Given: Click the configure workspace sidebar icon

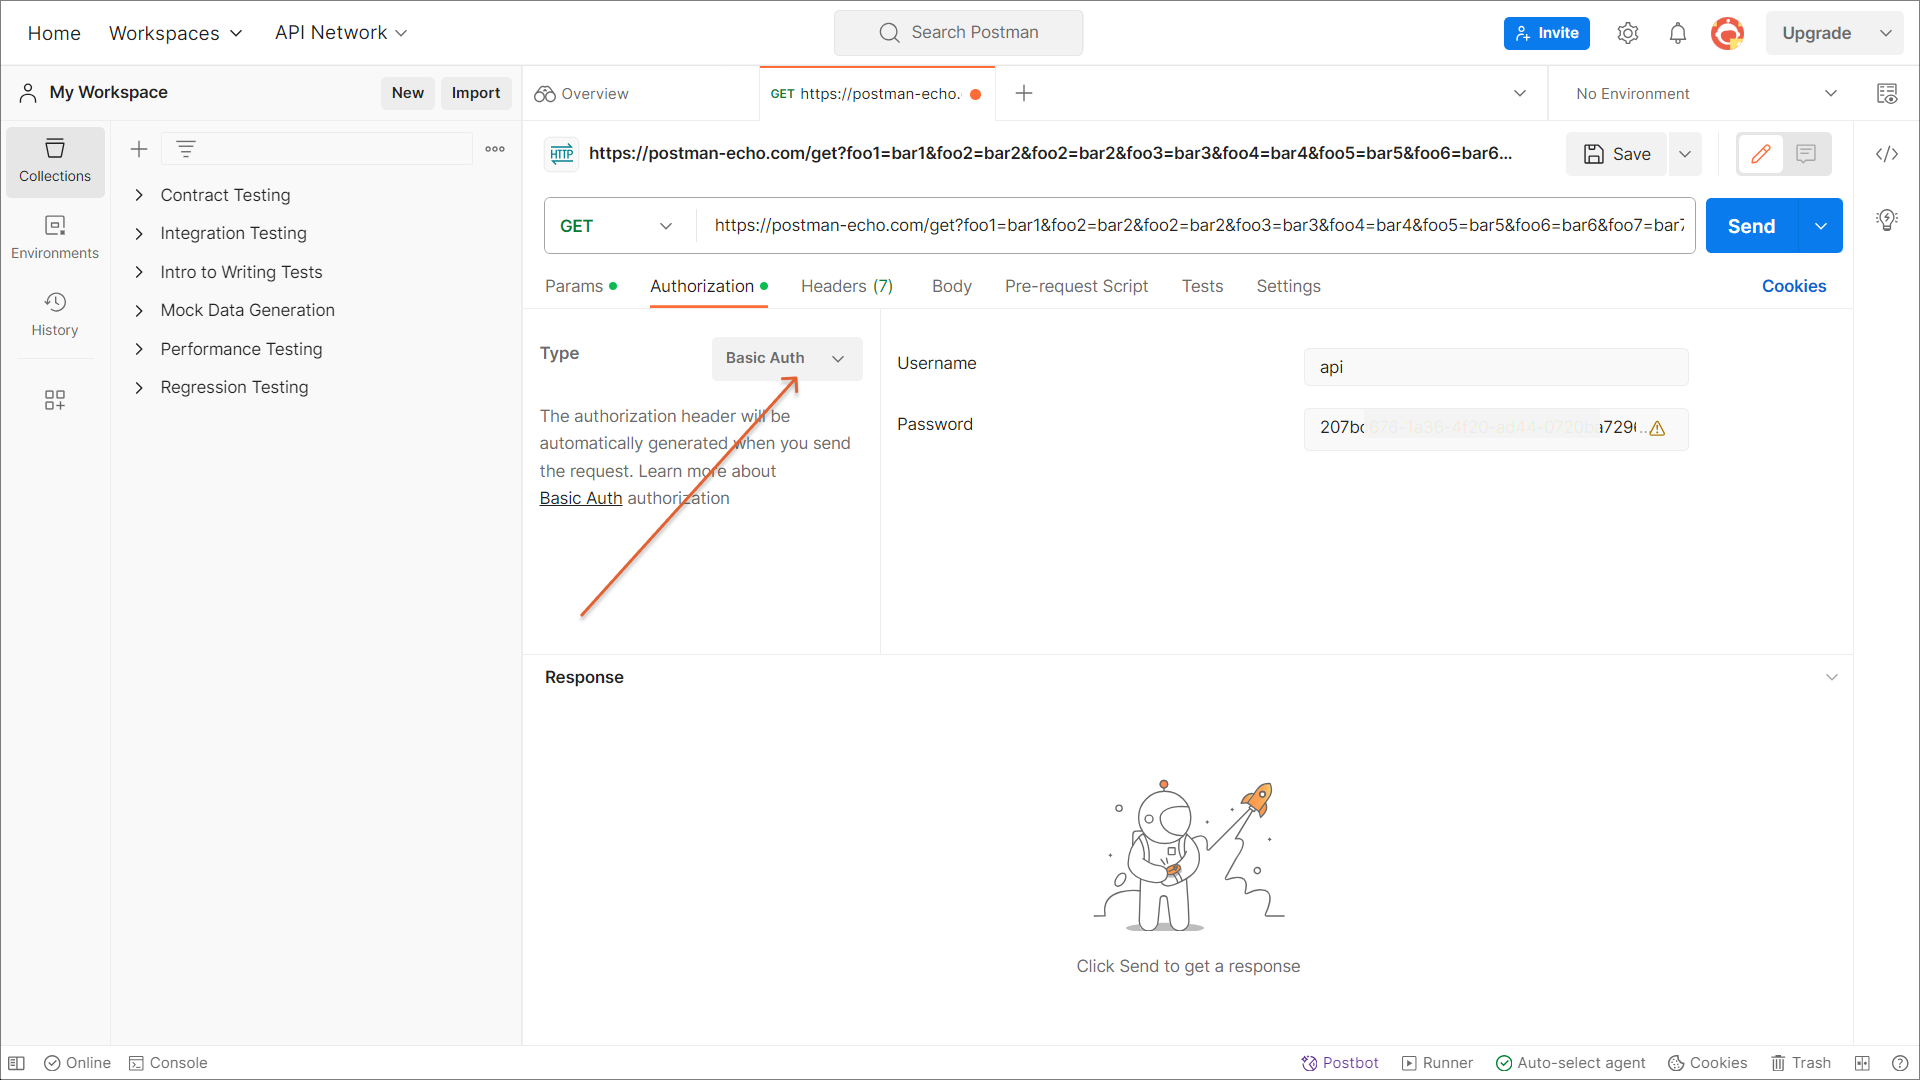Looking at the screenshot, I should coord(55,400).
